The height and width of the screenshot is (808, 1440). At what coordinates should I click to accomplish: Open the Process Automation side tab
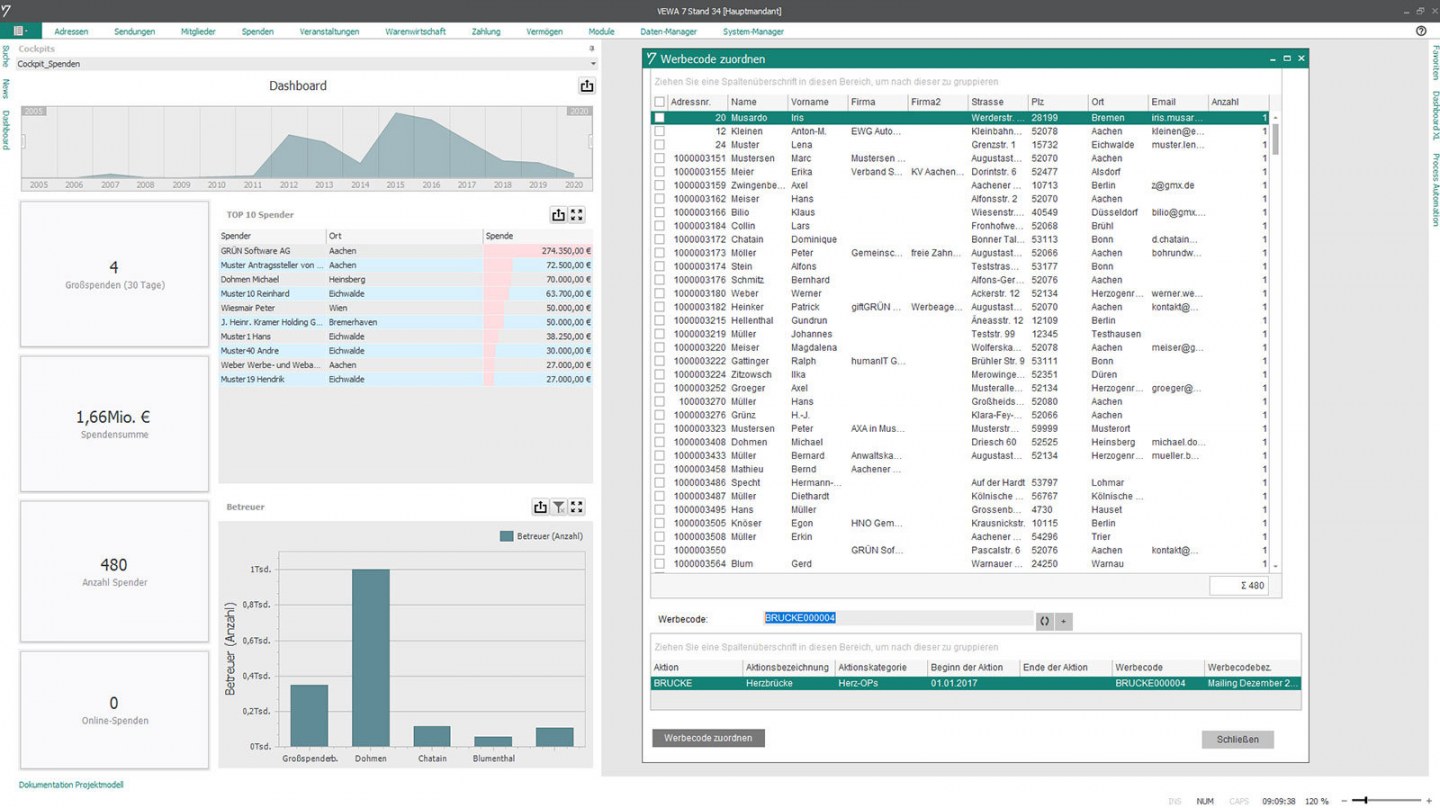click(1435, 190)
